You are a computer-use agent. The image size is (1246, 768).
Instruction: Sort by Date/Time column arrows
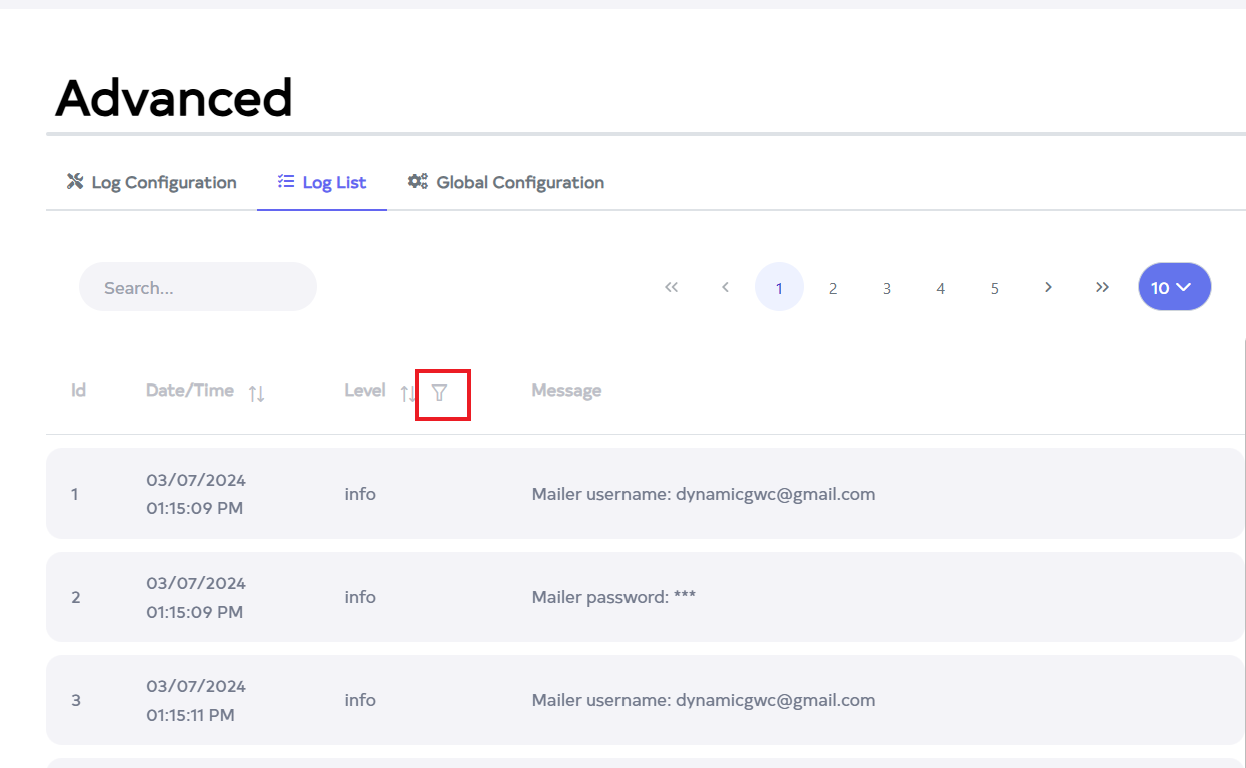click(257, 393)
